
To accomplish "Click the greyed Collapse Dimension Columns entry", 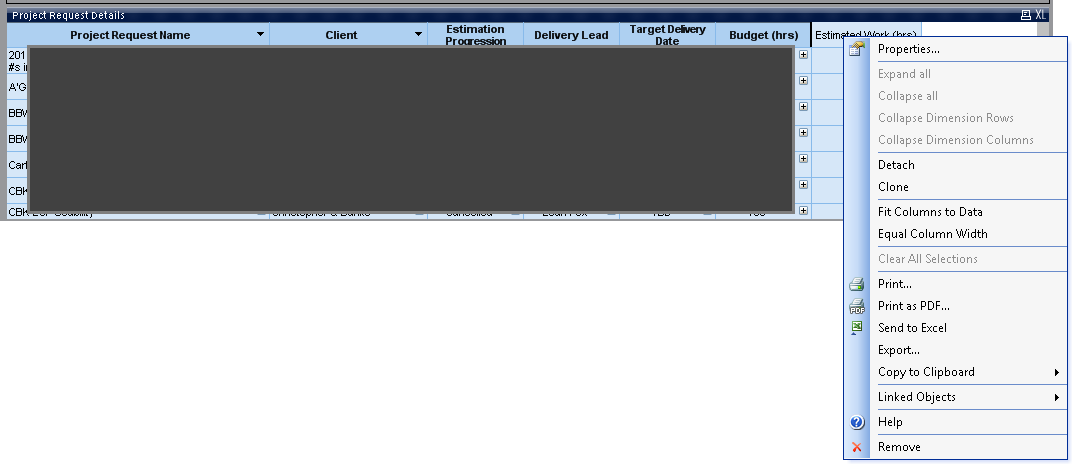I will [x=968, y=140].
